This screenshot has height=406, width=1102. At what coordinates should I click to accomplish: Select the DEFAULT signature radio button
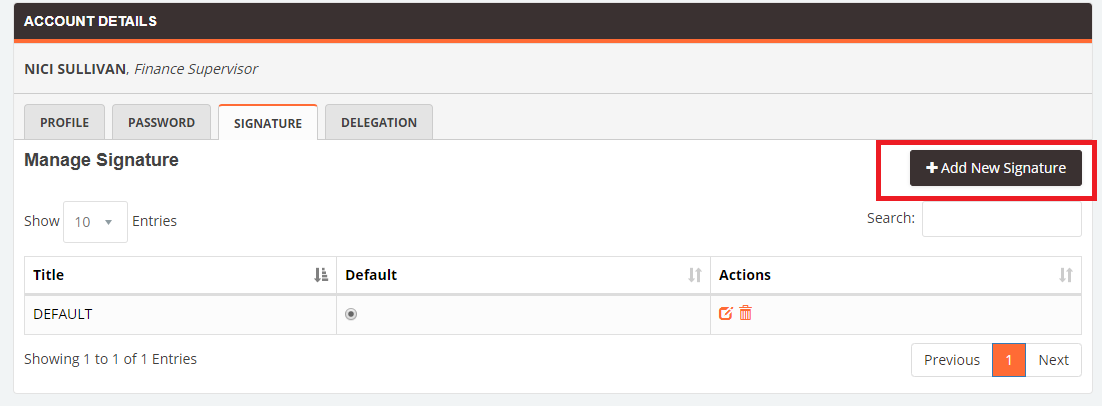351,315
